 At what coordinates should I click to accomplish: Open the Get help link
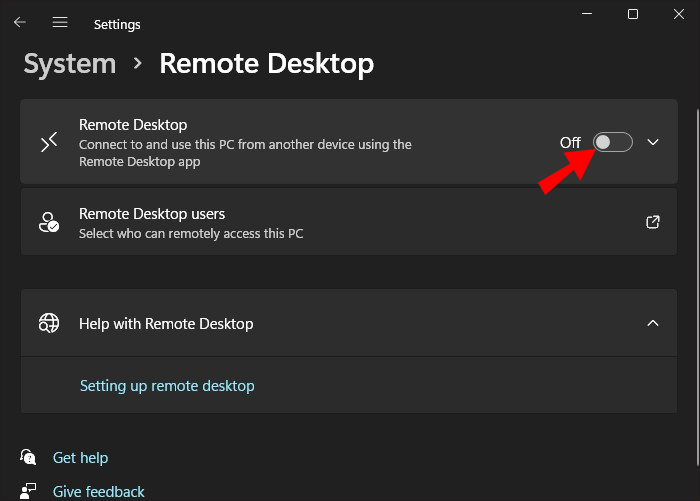coord(80,457)
